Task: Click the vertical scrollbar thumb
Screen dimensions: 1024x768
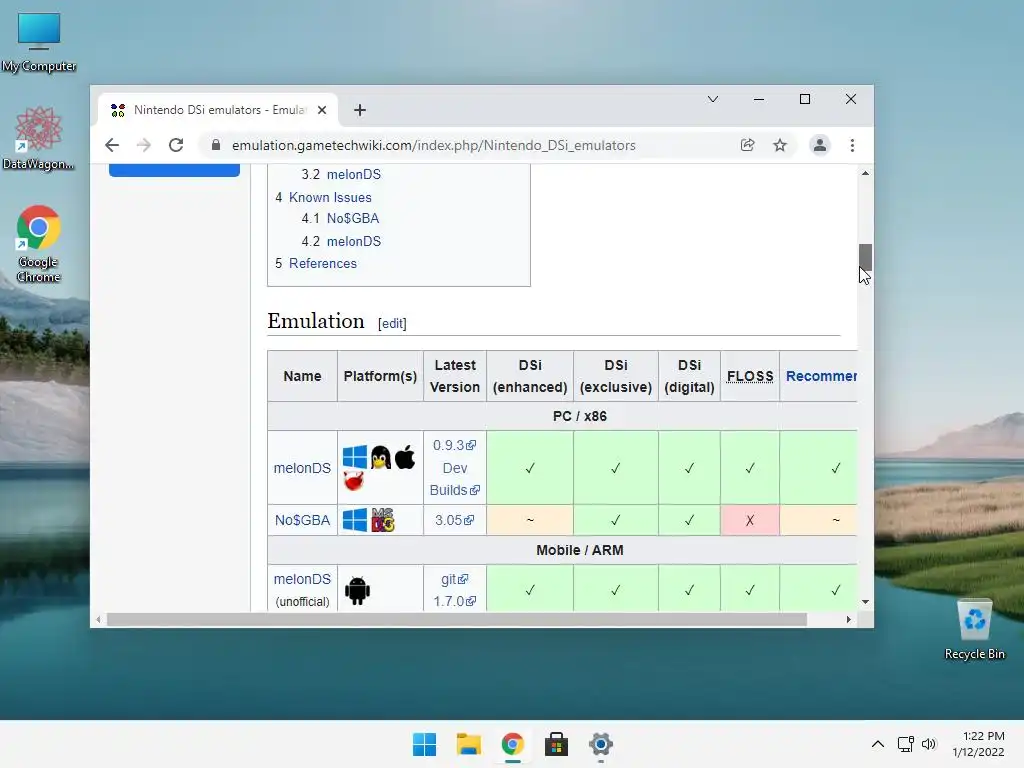Action: click(x=865, y=257)
